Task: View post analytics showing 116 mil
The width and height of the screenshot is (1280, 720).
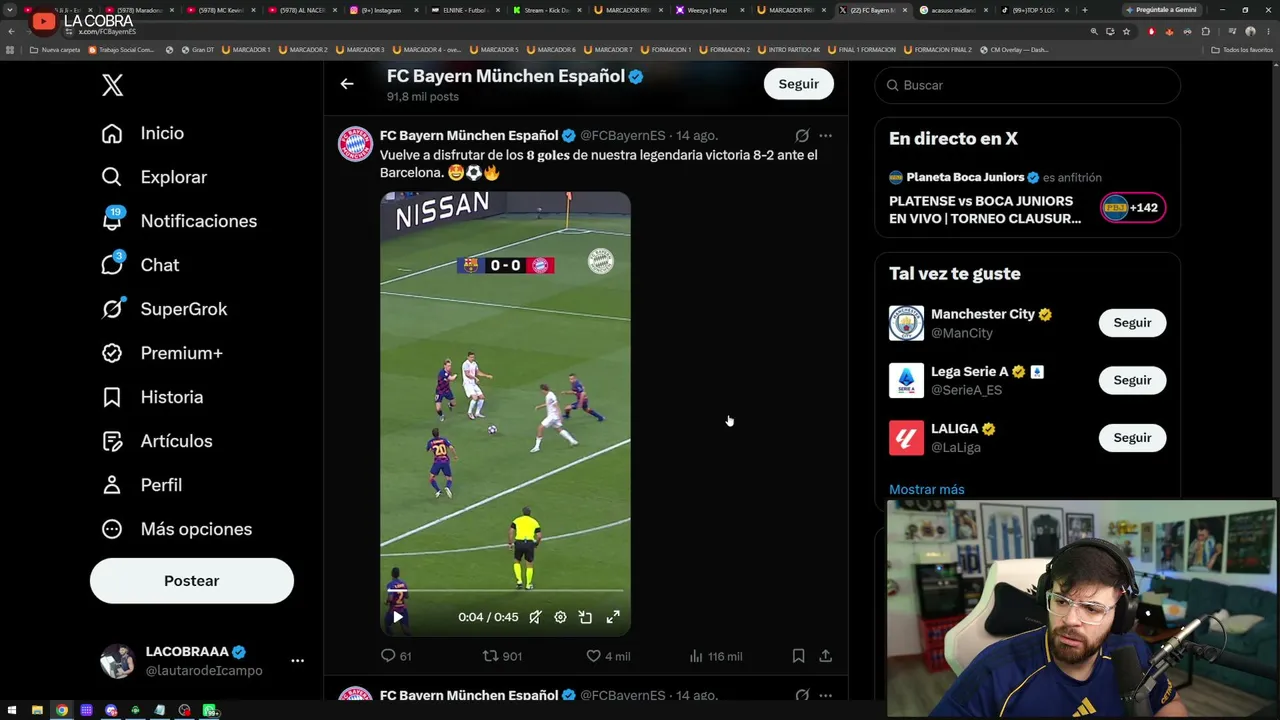Action: (x=716, y=656)
